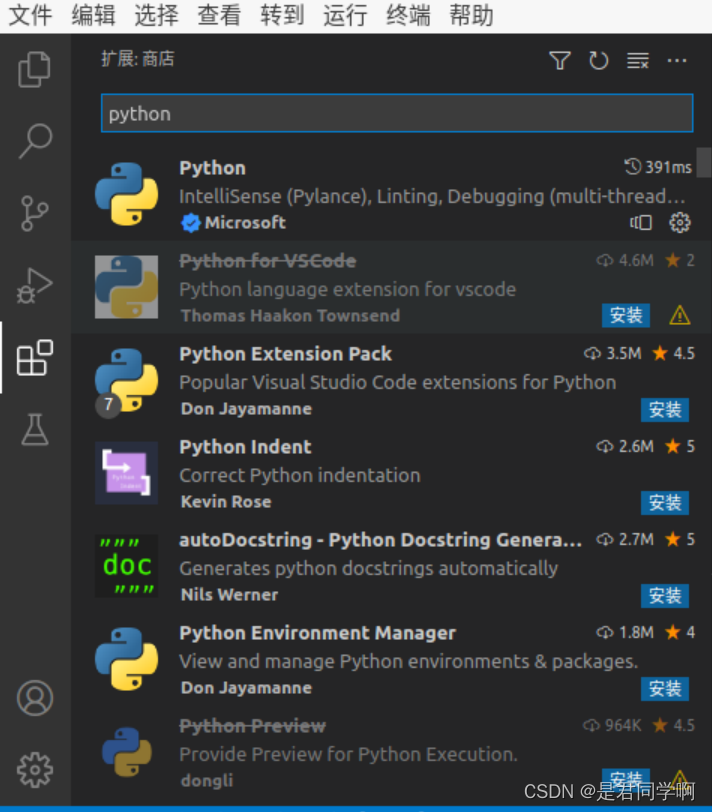Clear extension search results icon
This screenshot has width=712, height=812.
[637, 61]
